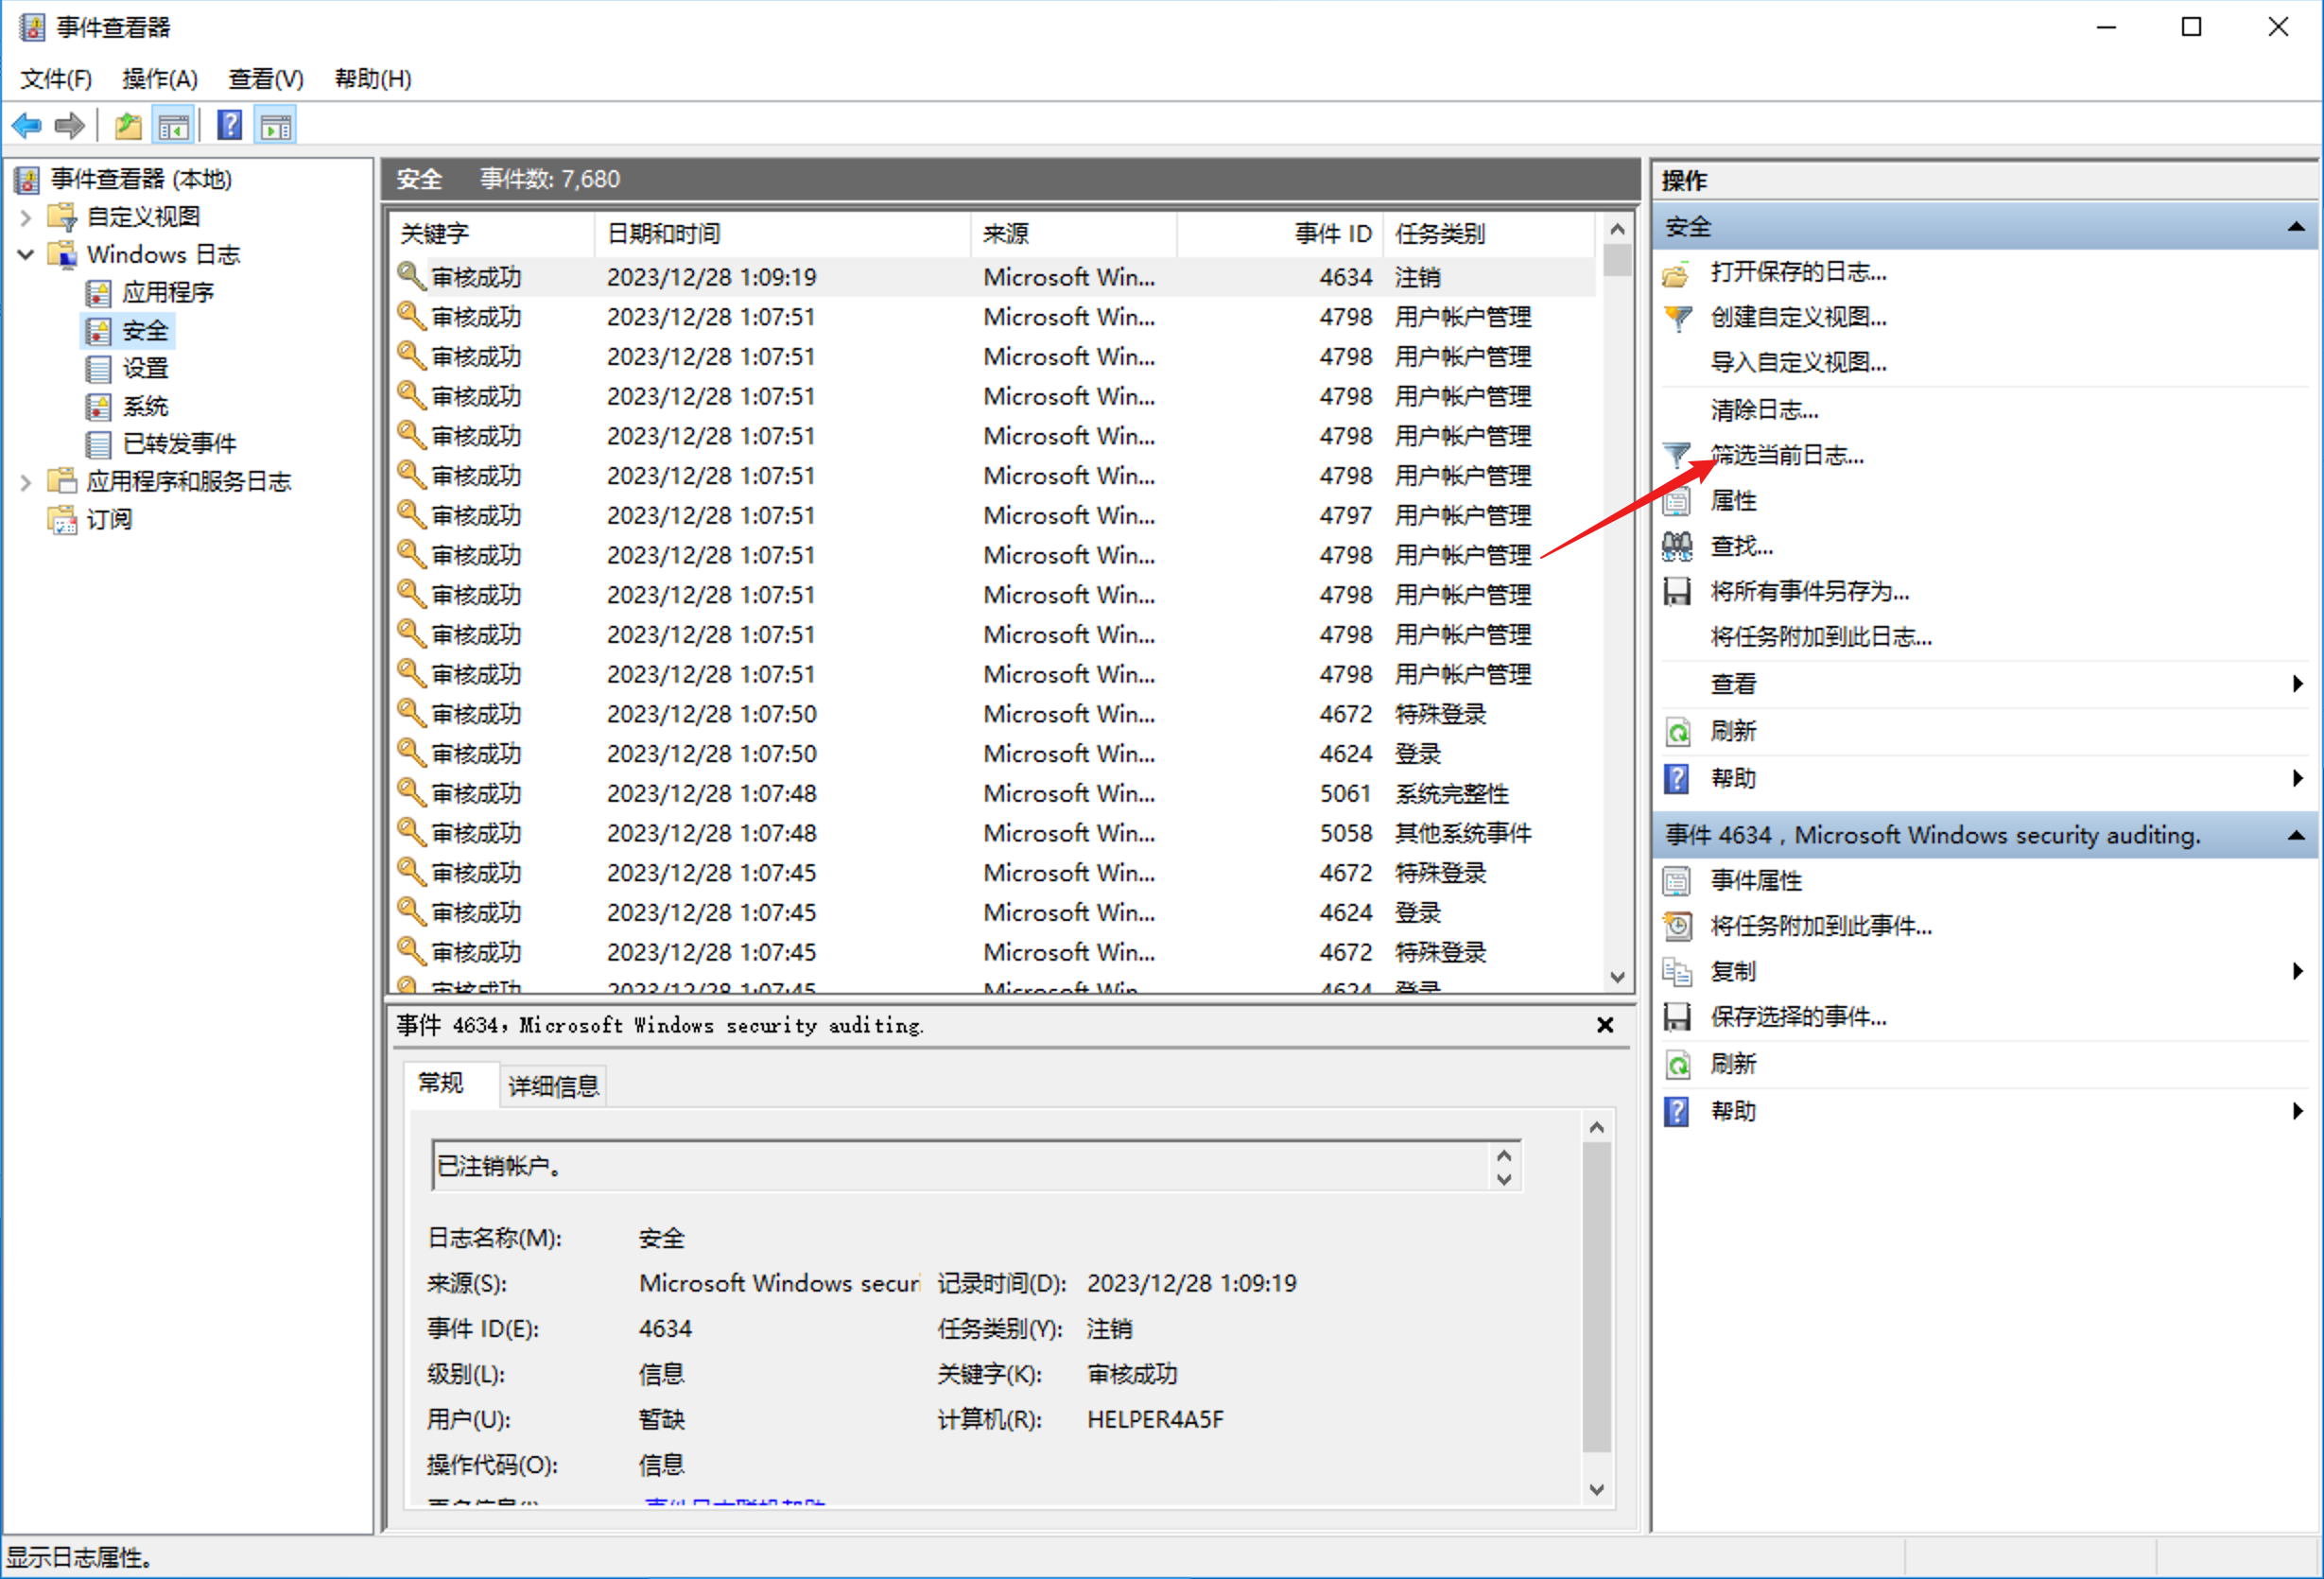2324x1579 pixels.
Task: Click event list scrollbar down arrow
Action: [x=1616, y=977]
